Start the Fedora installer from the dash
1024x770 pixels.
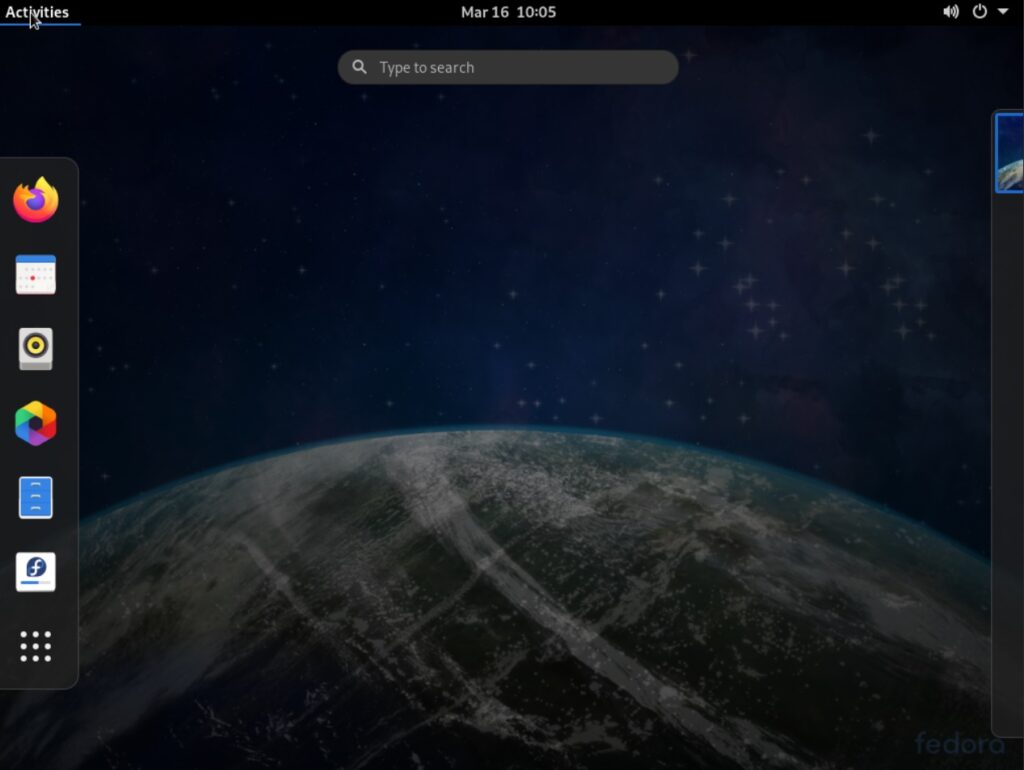[36, 571]
